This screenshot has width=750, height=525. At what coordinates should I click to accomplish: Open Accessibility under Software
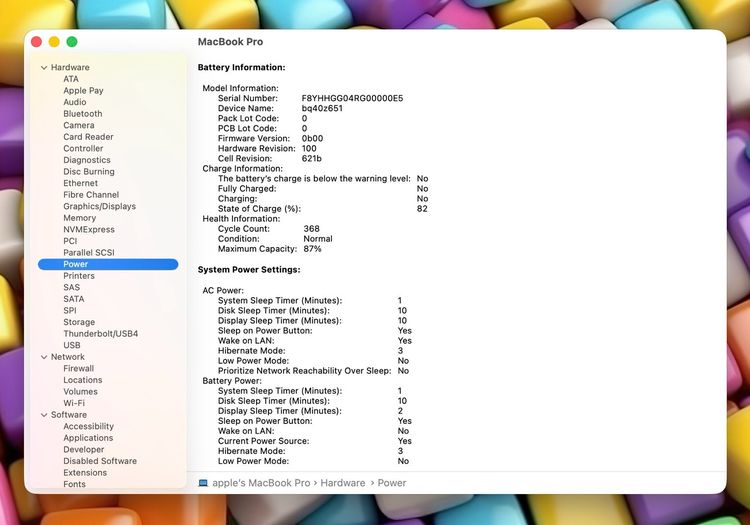(x=88, y=427)
